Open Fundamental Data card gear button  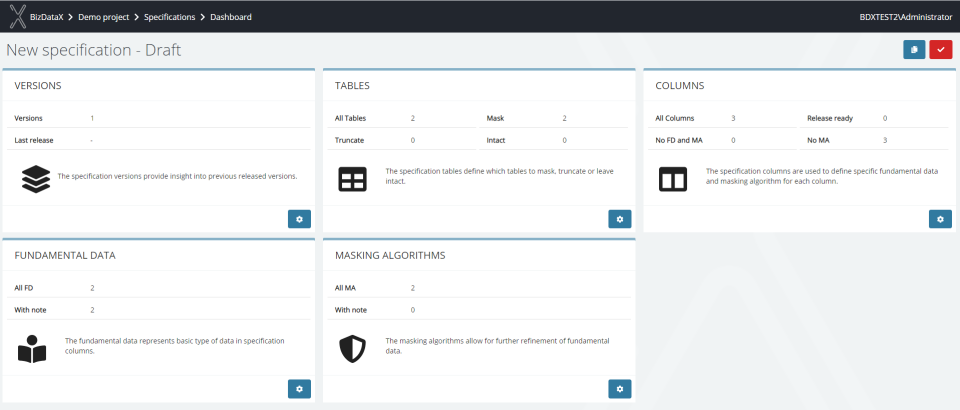pos(299,389)
